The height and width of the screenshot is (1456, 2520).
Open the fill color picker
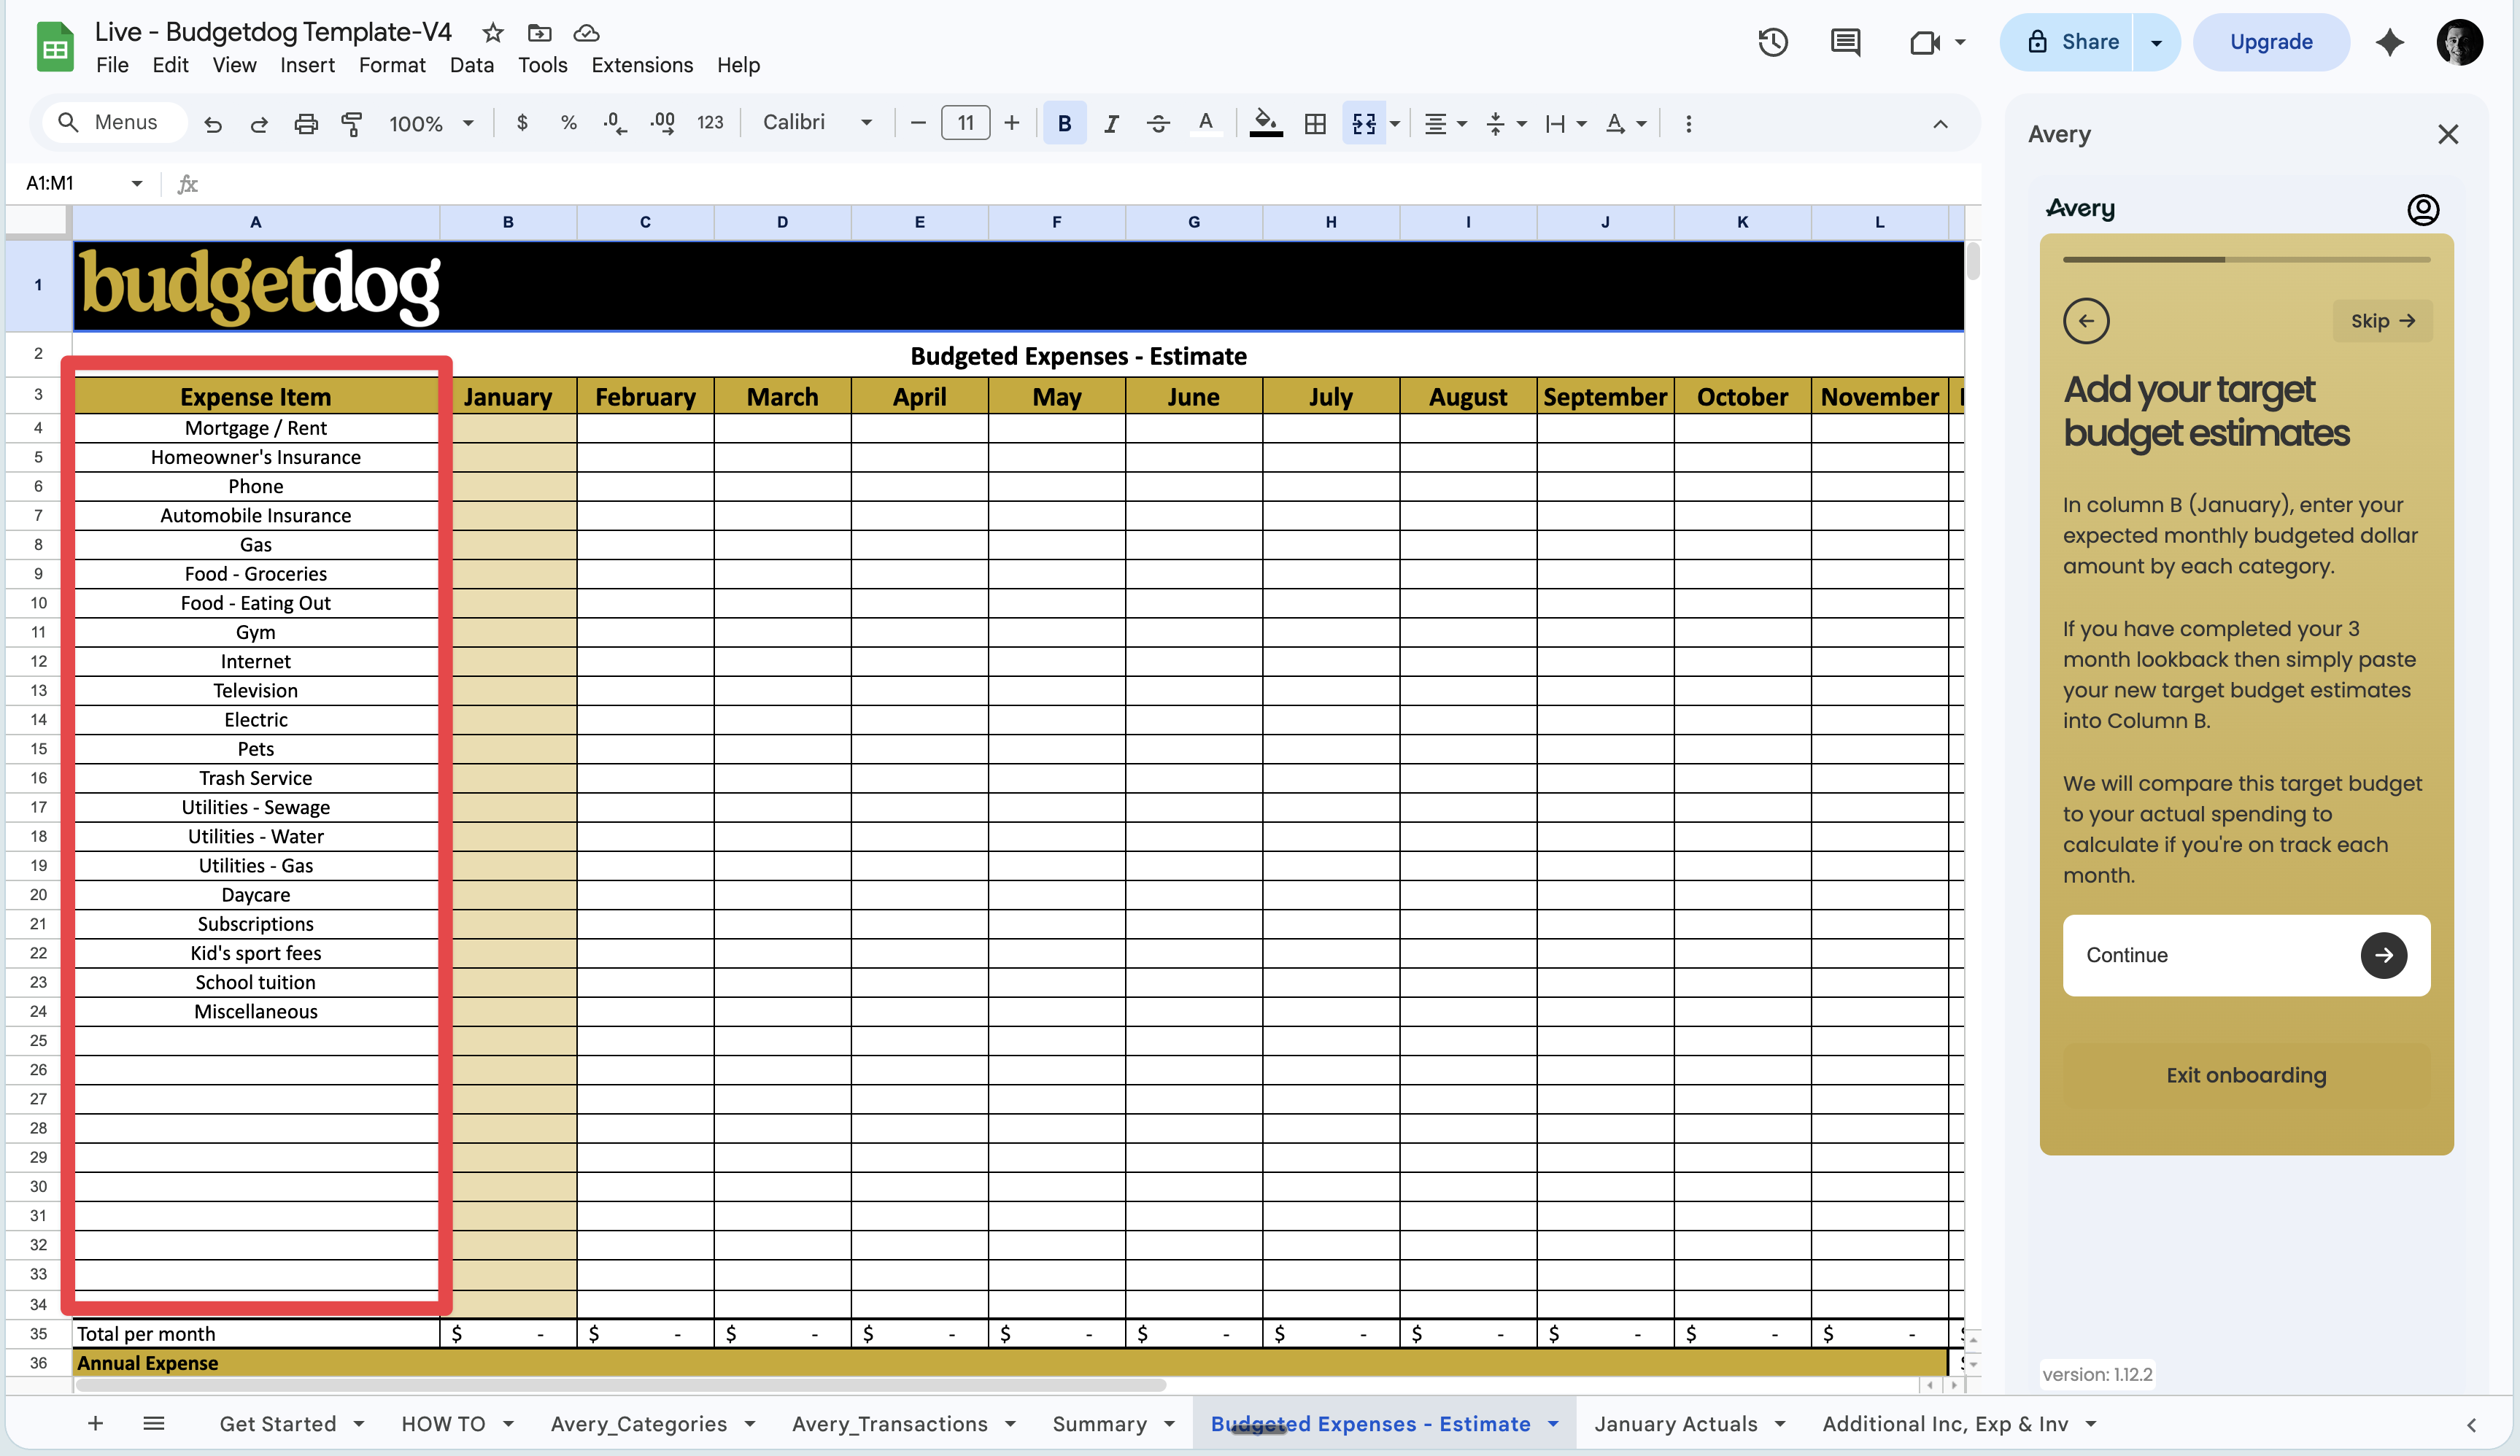(x=1264, y=123)
